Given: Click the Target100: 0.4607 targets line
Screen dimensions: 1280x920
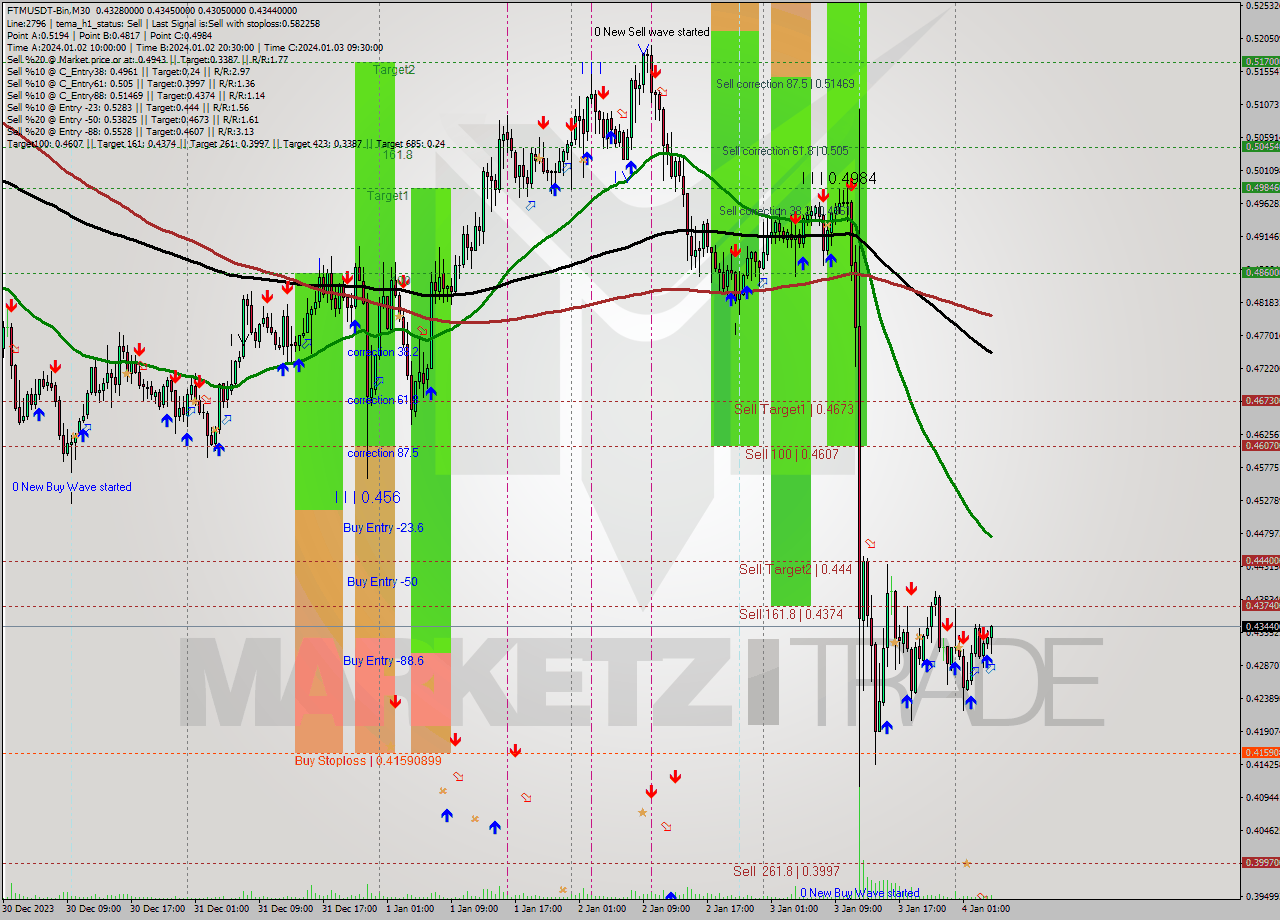Looking at the screenshot, I should [x=226, y=144].
